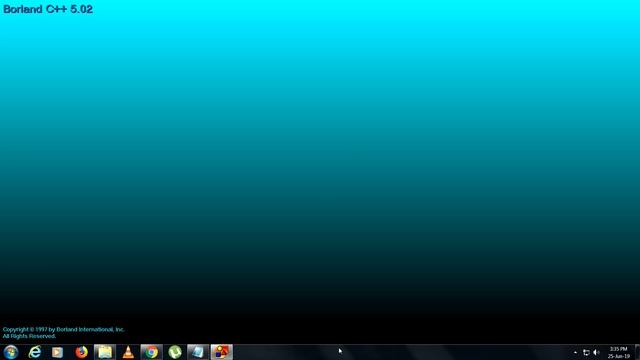Switch to the blue notepad taskbar app
This screenshot has height=360, width=640.
click(x=198, y=352)
